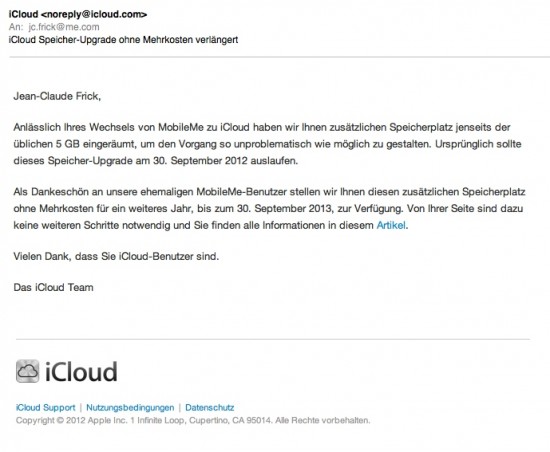Click the date 30. September 2012 in the text
This screenshot has height=452, width=550.
(200, 161)
